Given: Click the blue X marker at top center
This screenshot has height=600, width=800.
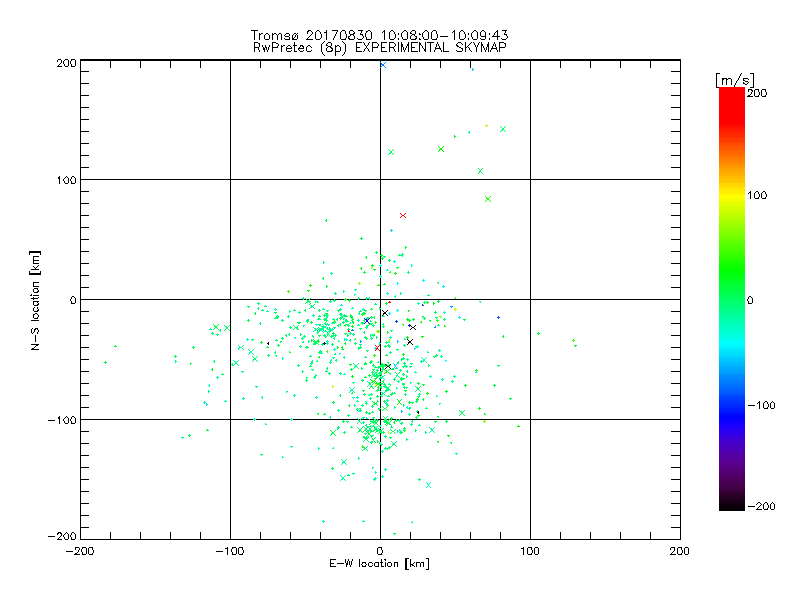Looking at the screenshot, I should [383, 65].
